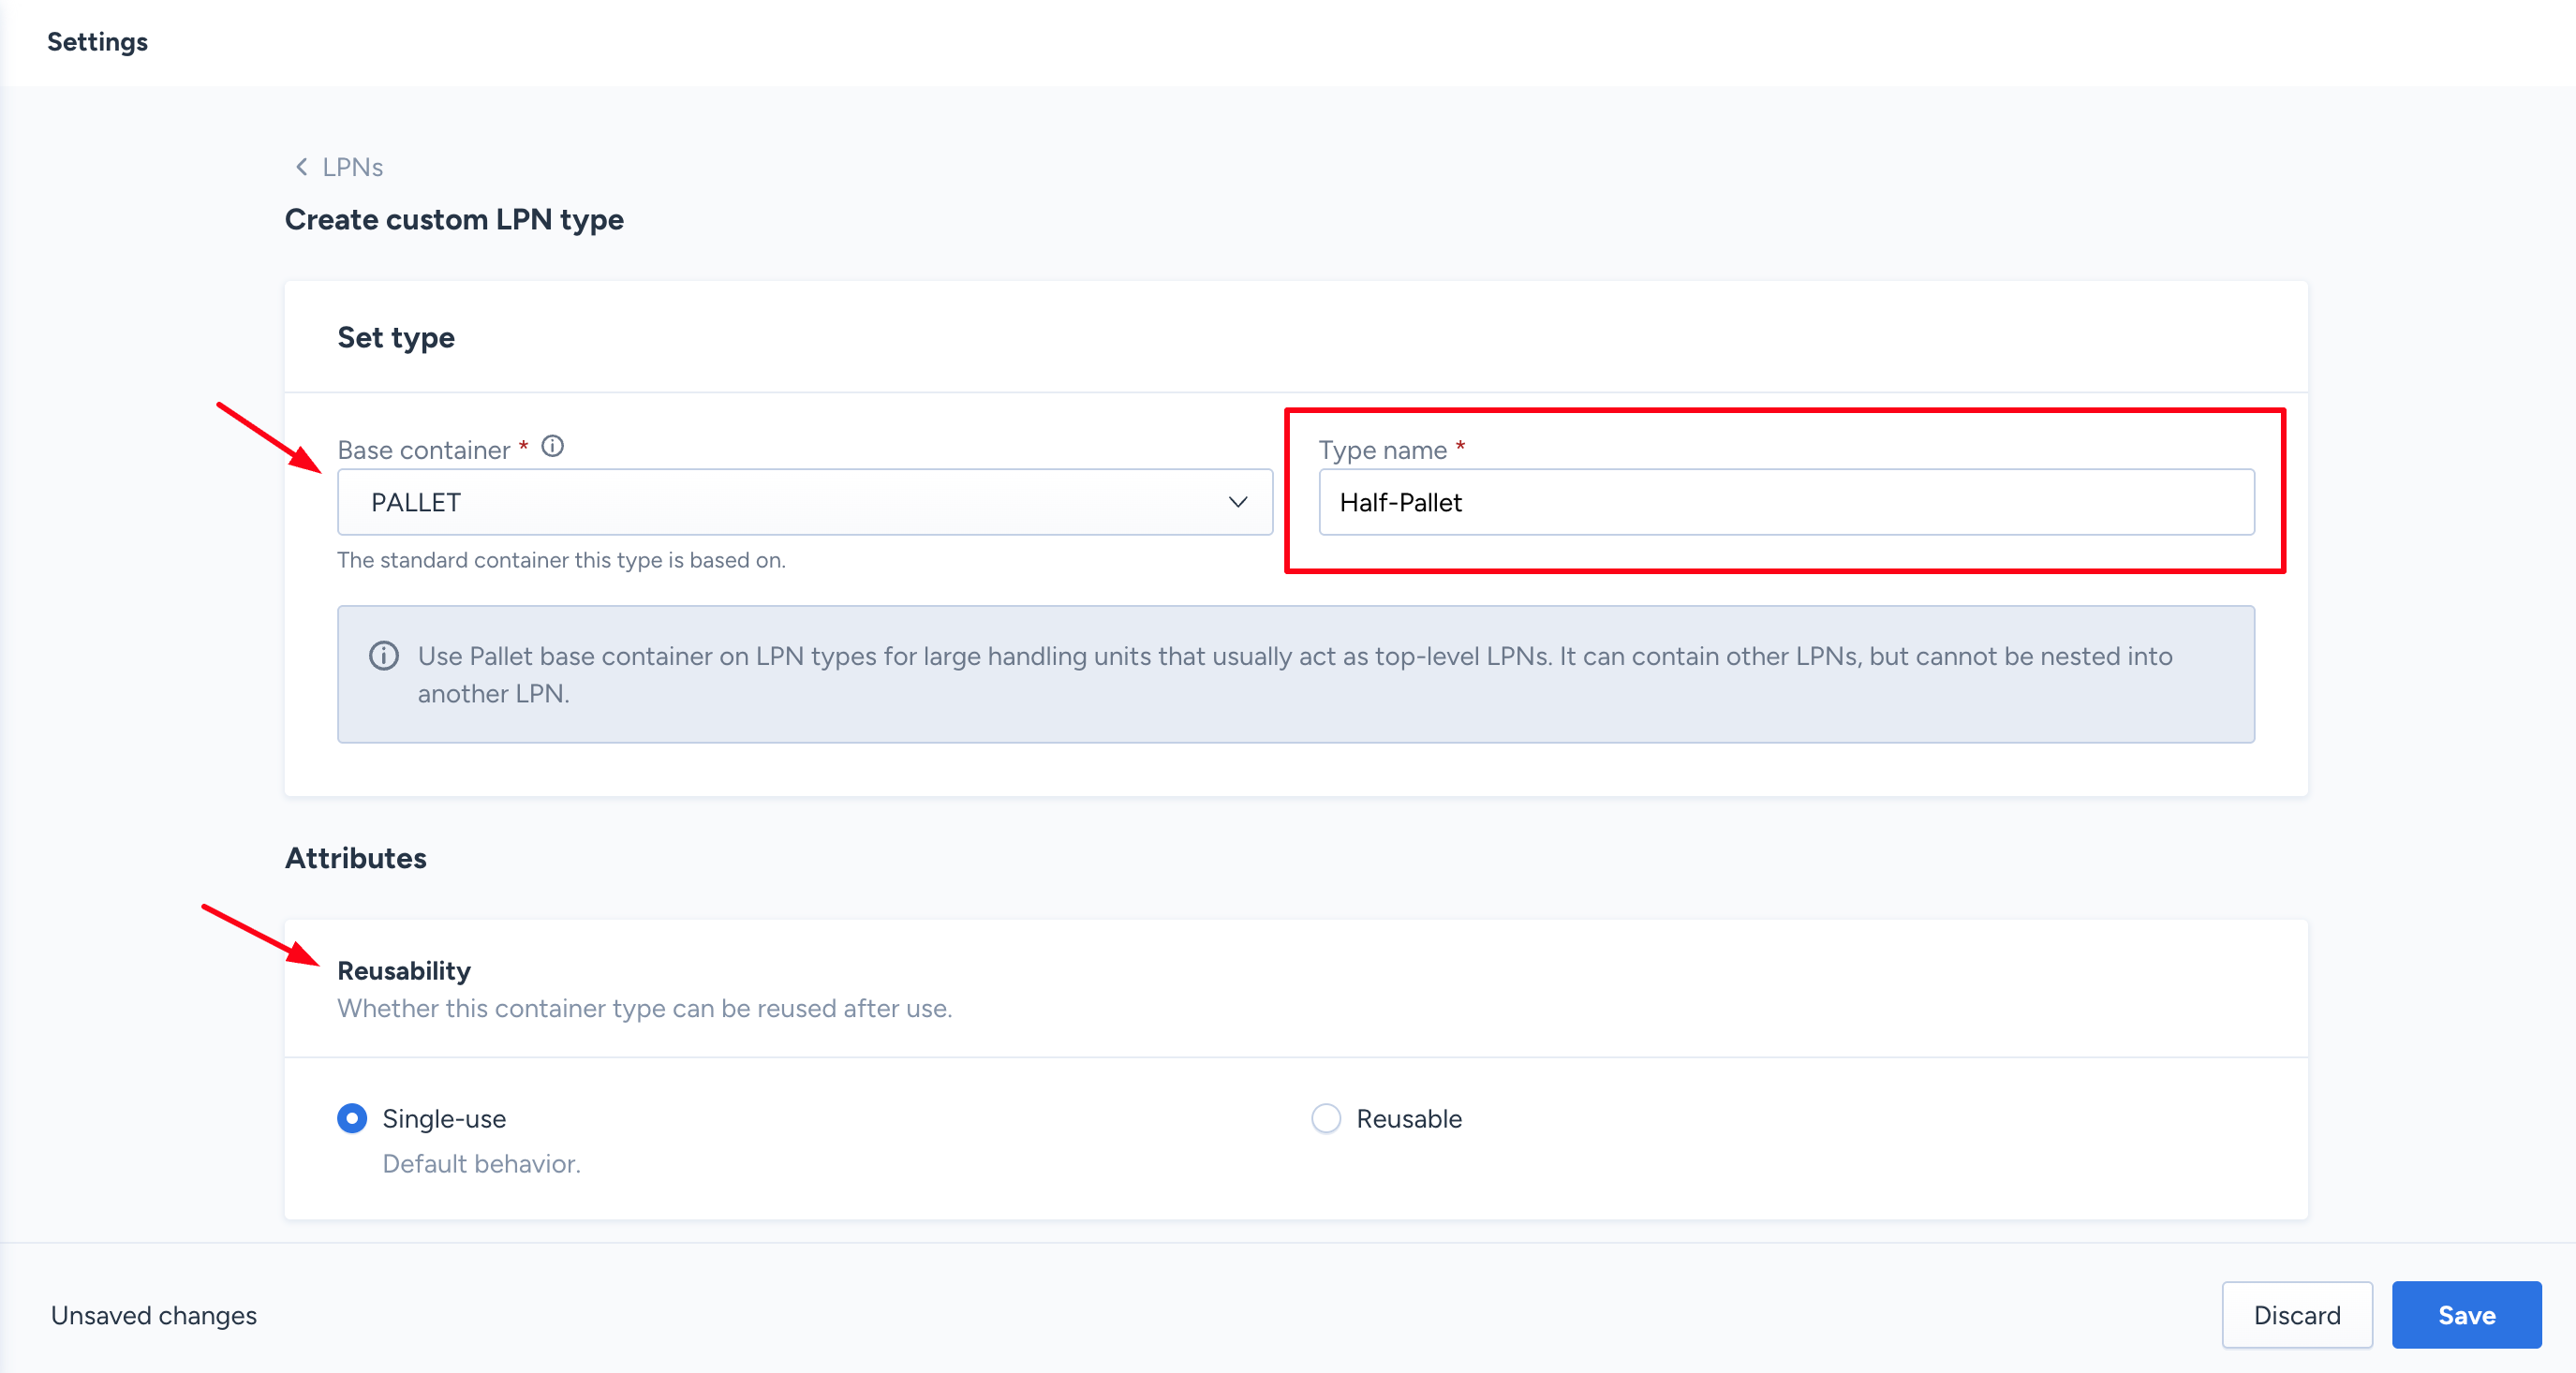Image resolution: width=2576 pixels, height=1373 pixels.
Task: Click the info icon in the Pallet notice
Action: [384, 656]
